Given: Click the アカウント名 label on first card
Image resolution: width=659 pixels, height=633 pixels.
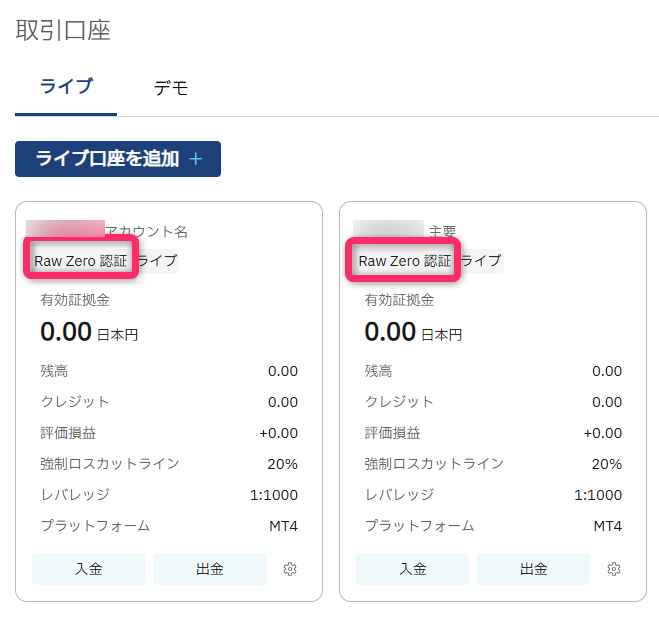Looking at the screenshot, I should click(146, 231).
